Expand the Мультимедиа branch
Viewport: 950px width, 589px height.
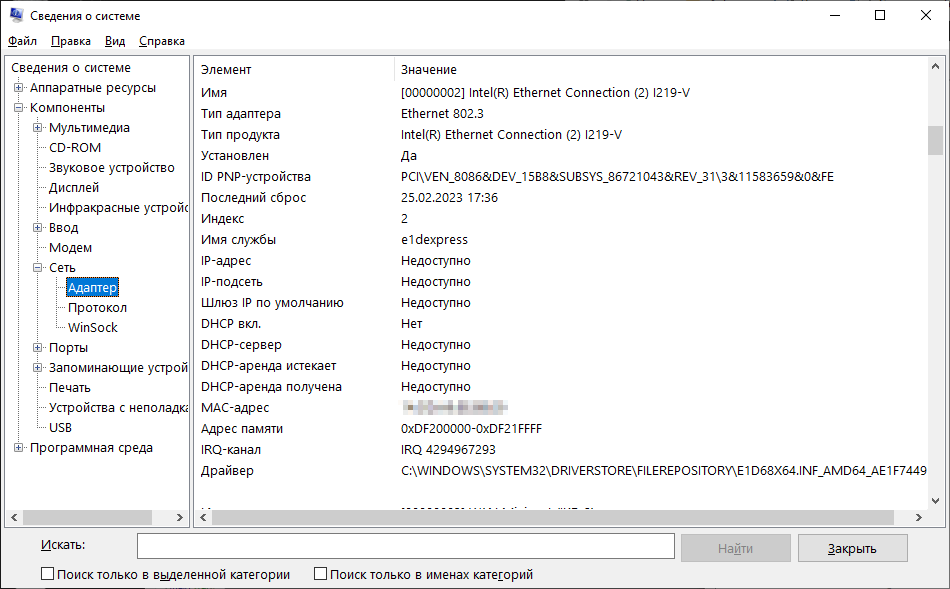coord(37,128)
